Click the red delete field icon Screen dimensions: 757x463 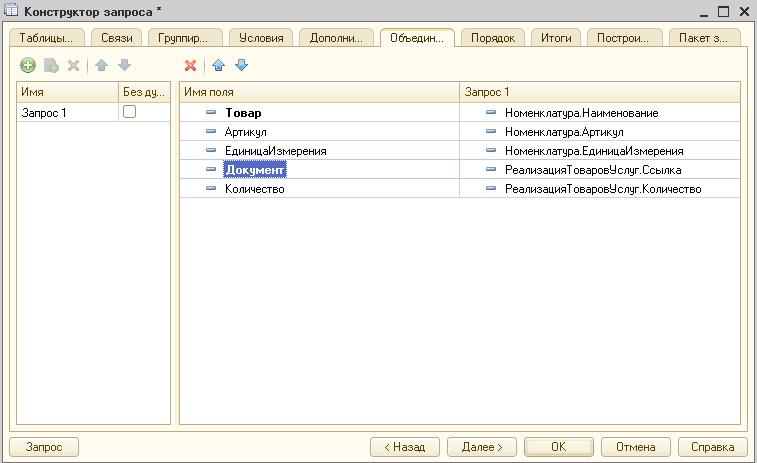191,66
